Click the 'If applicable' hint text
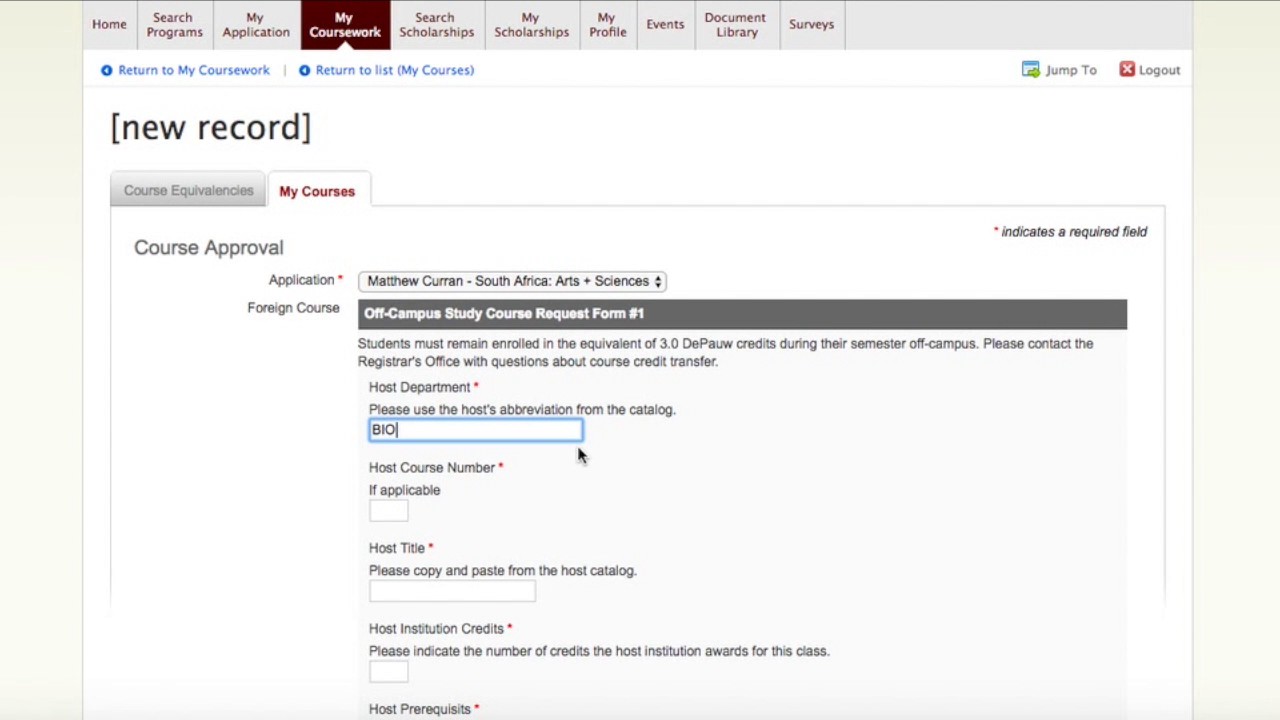Image resolution: width=1280 pixels, height=720 pixels. click(x=404, y=490)
